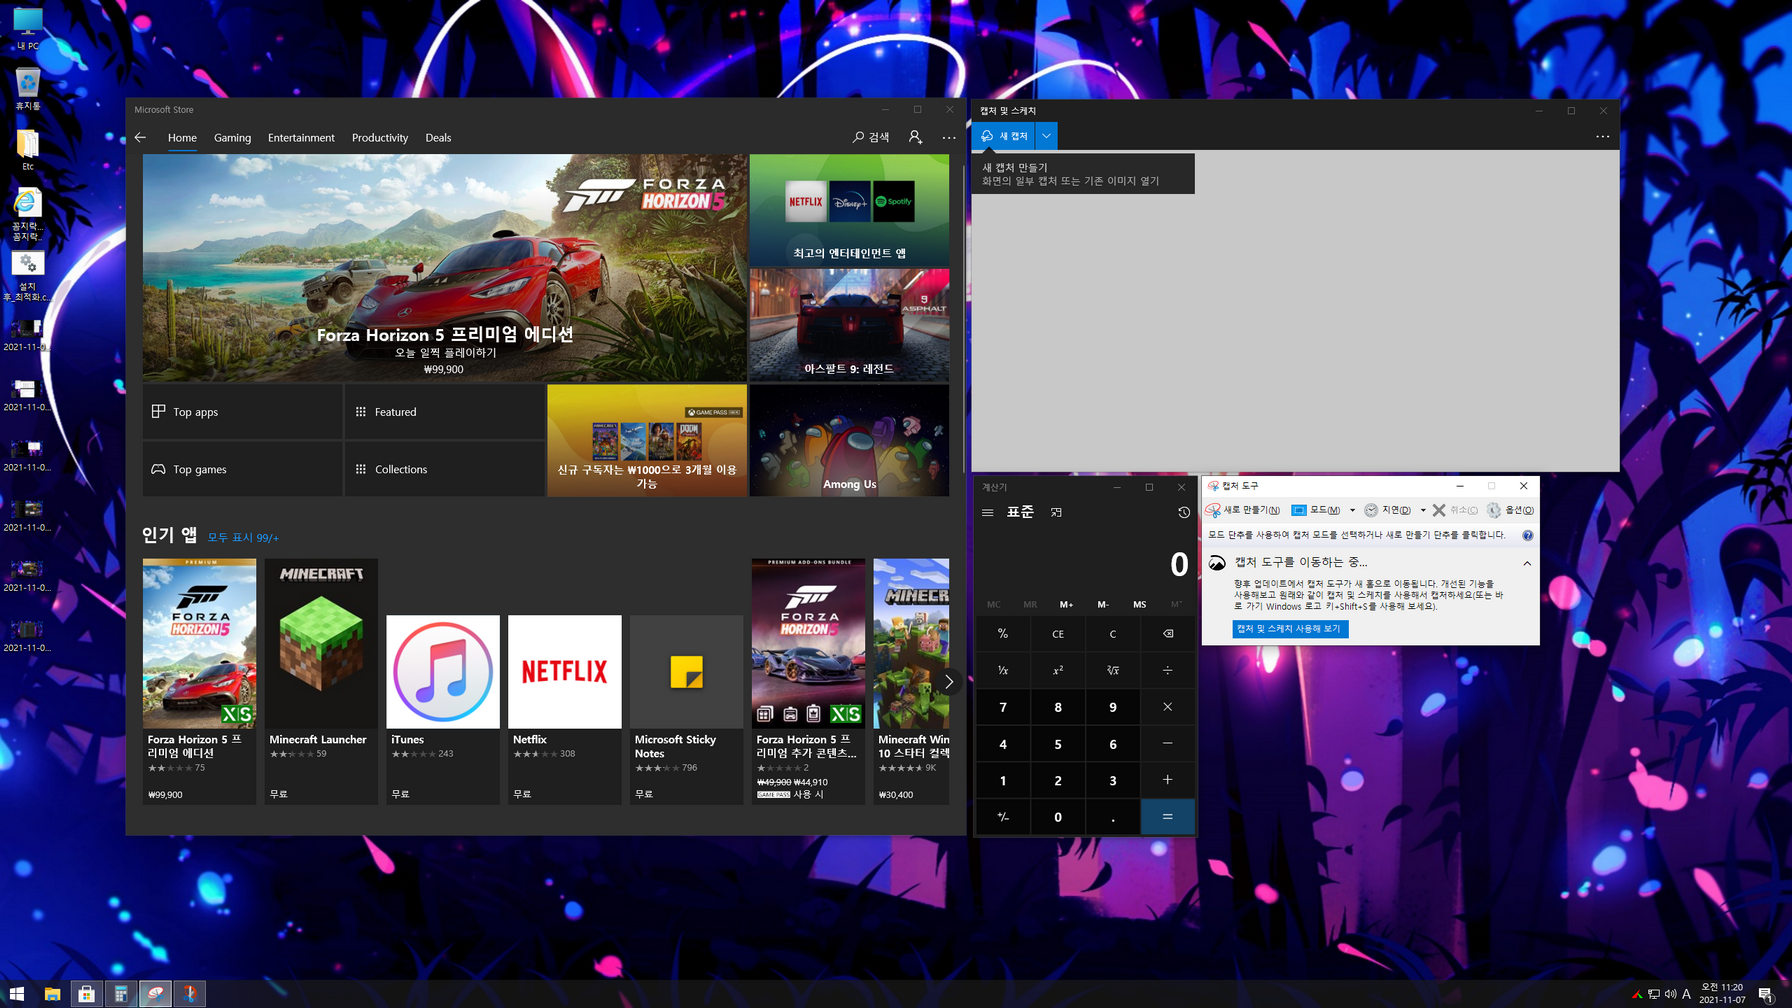Image resolution: width=1792 pixels, height=1008 pixels.
Task: Open the notification center icon
Action: point(1766,994)
